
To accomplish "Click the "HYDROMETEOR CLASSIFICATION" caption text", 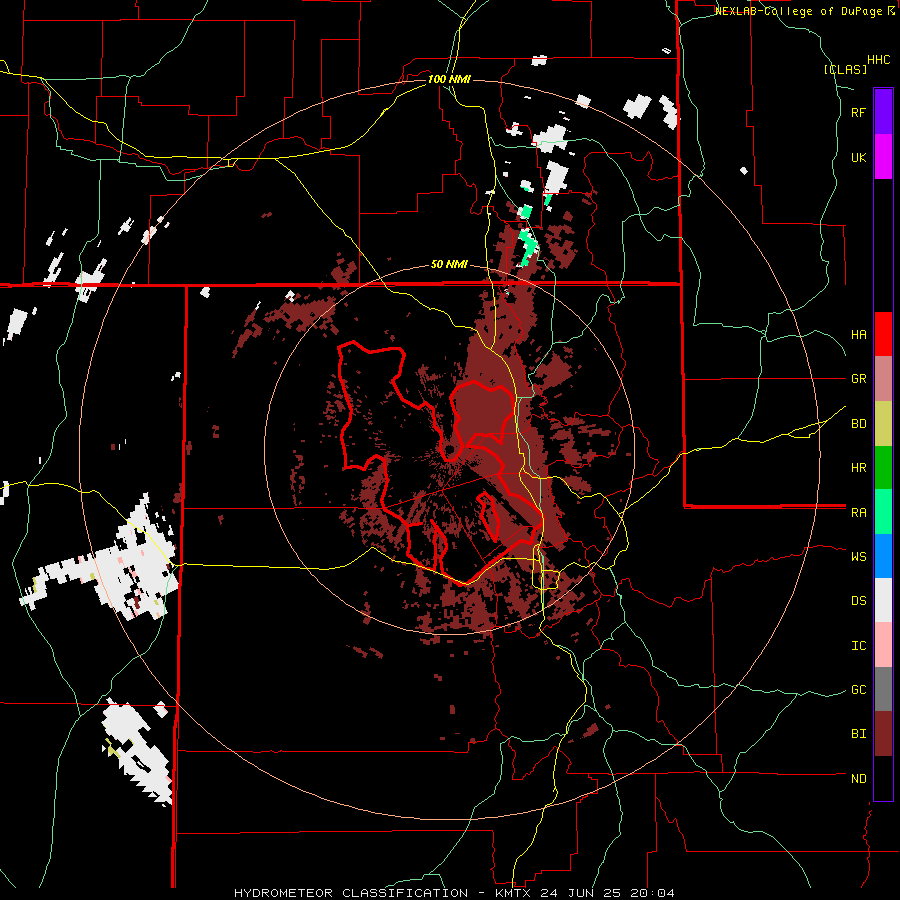I will [x=351, y=893].
